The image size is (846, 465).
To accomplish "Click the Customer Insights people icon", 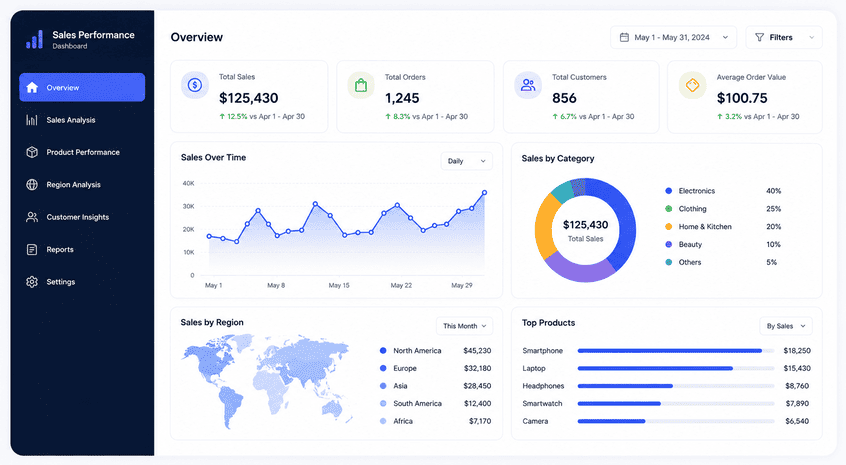I will pos(32,217).
